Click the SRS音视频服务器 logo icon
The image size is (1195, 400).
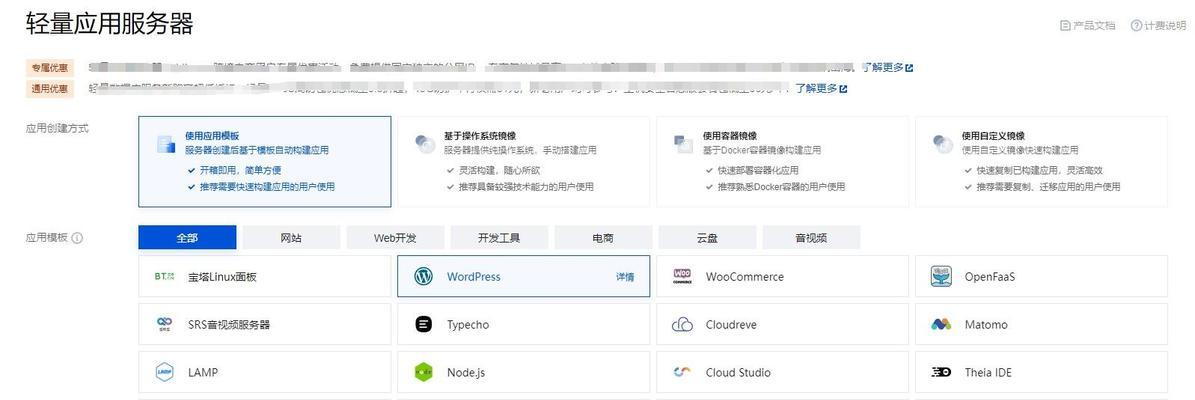[x=164, y=325]
